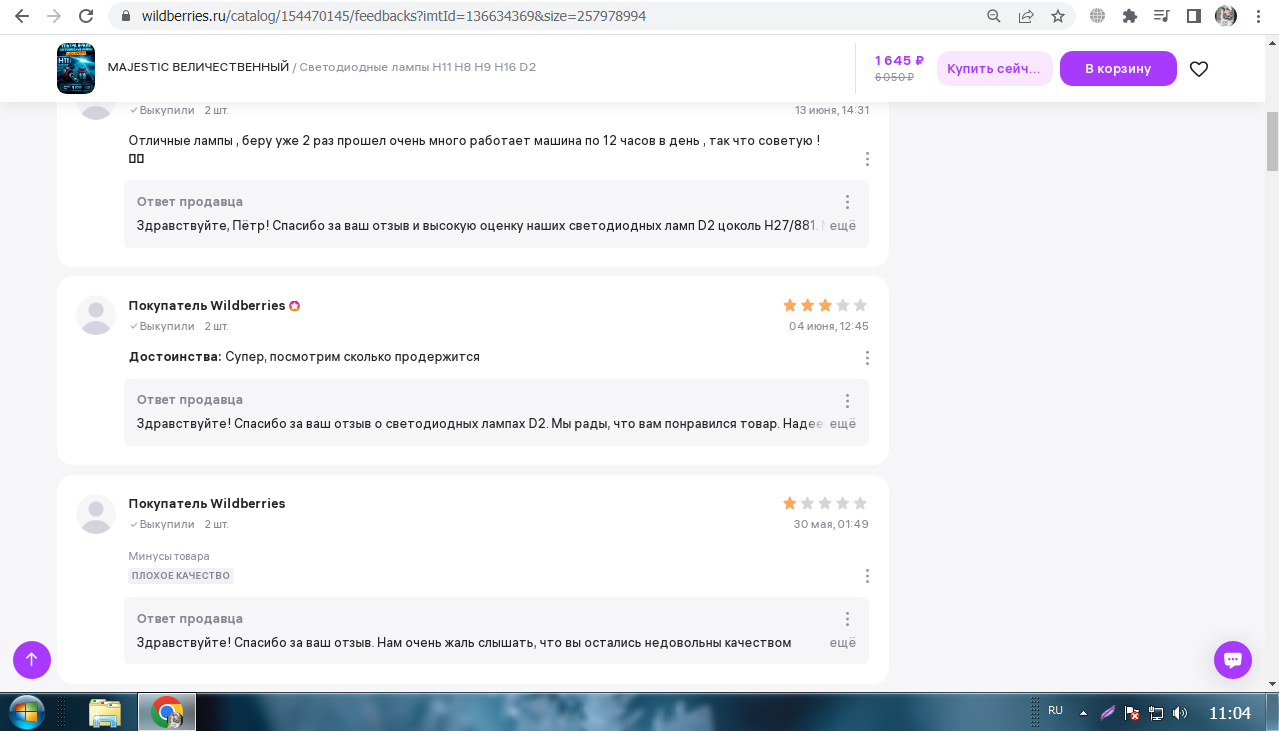Open options for seller reply to Пётр

pos(847,202)
